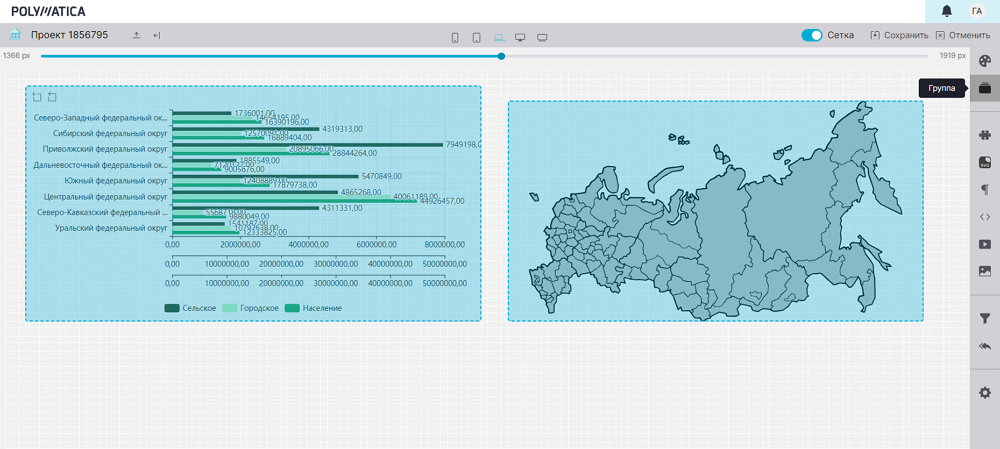The image size is (1000, 449).
Task: Add a widget via the puzzle icon
Action: coord(985,135)
